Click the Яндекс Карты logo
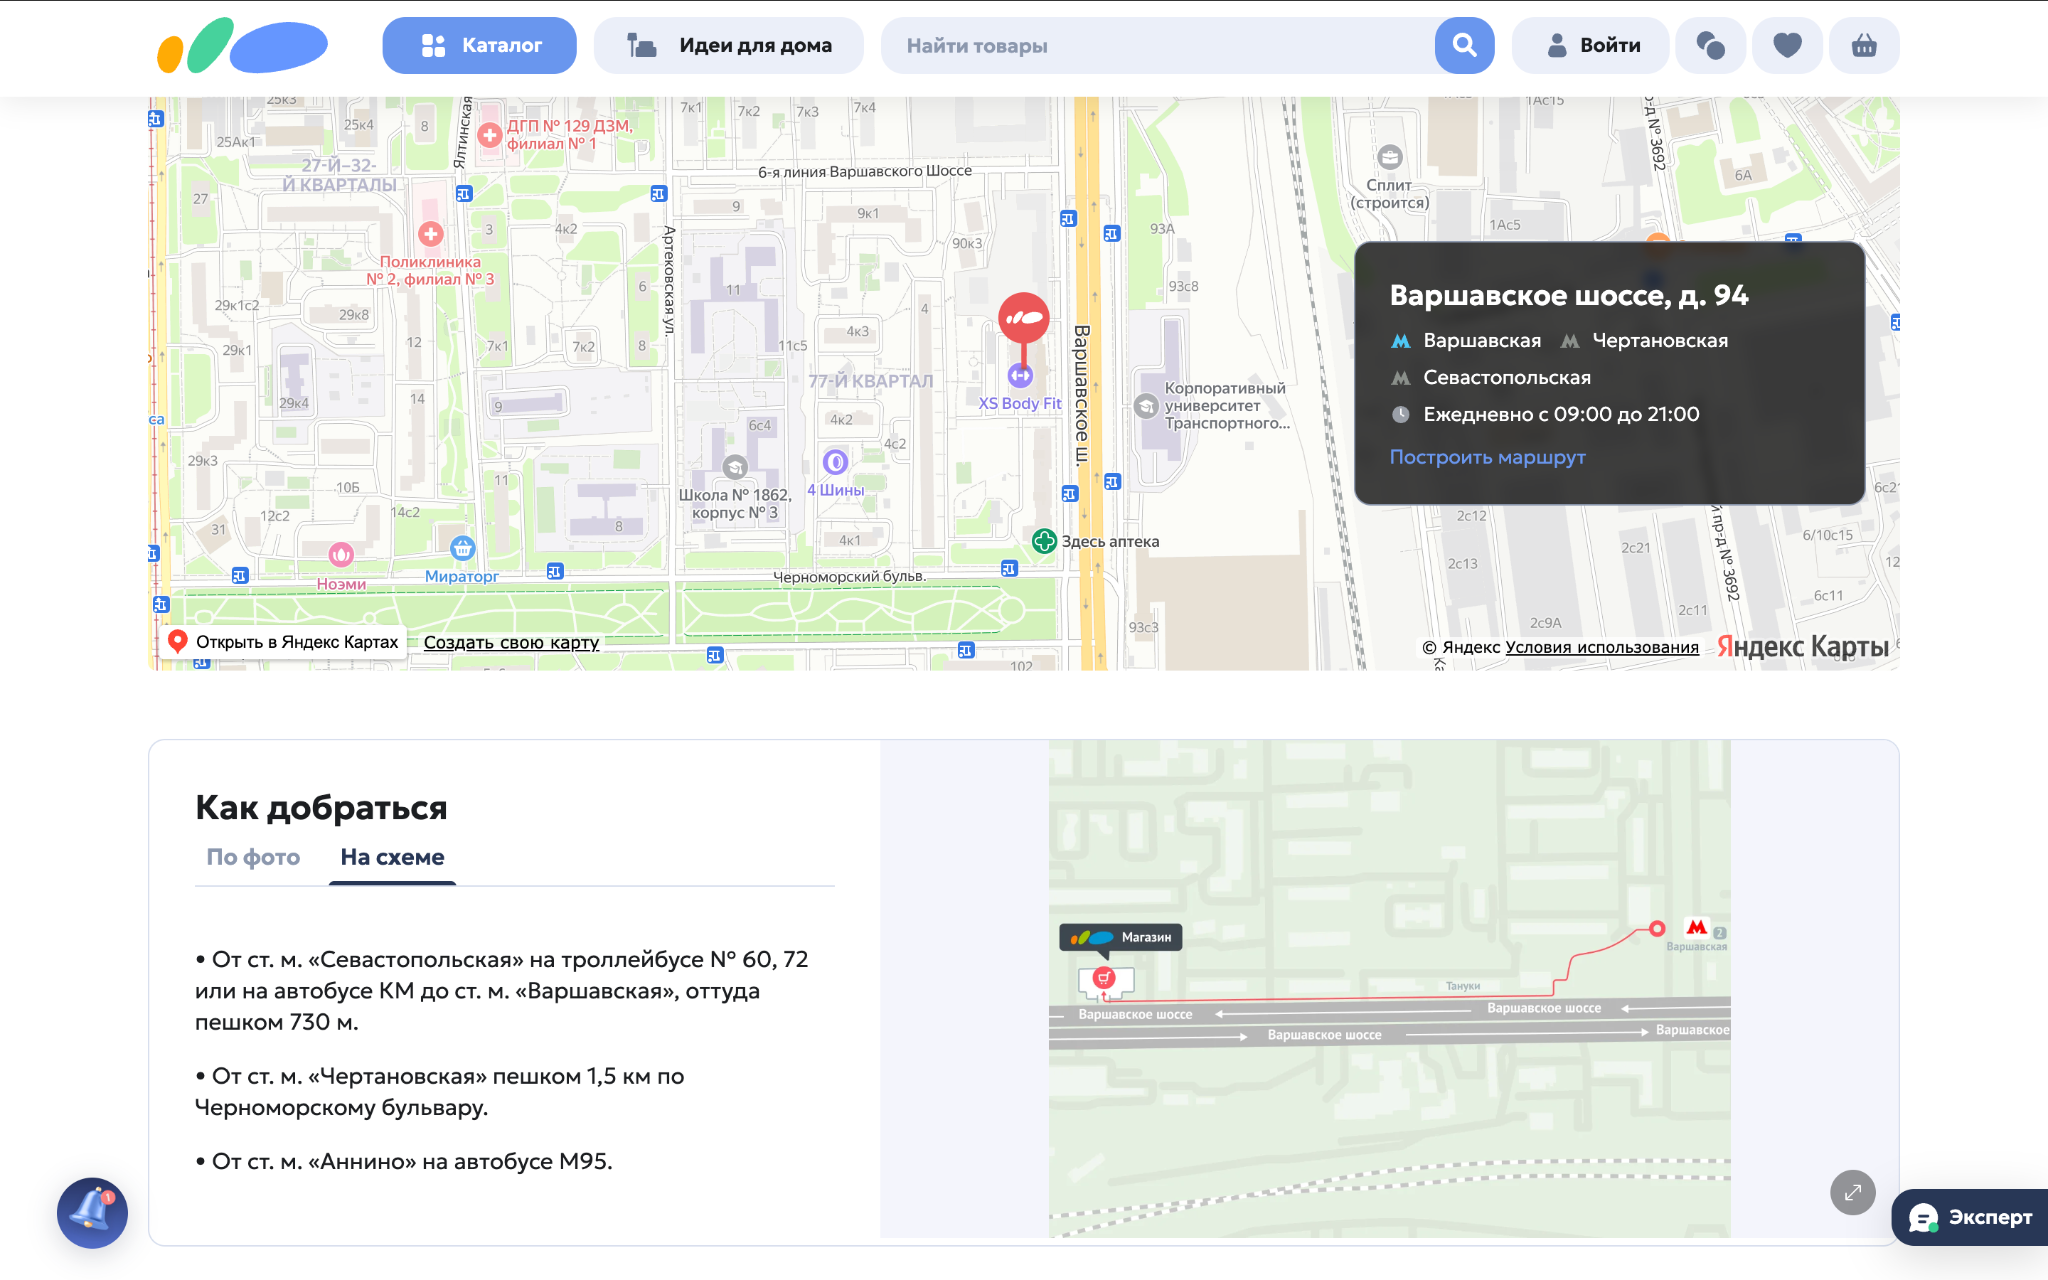The image size is (2048, 1280). pos(1803,647)
